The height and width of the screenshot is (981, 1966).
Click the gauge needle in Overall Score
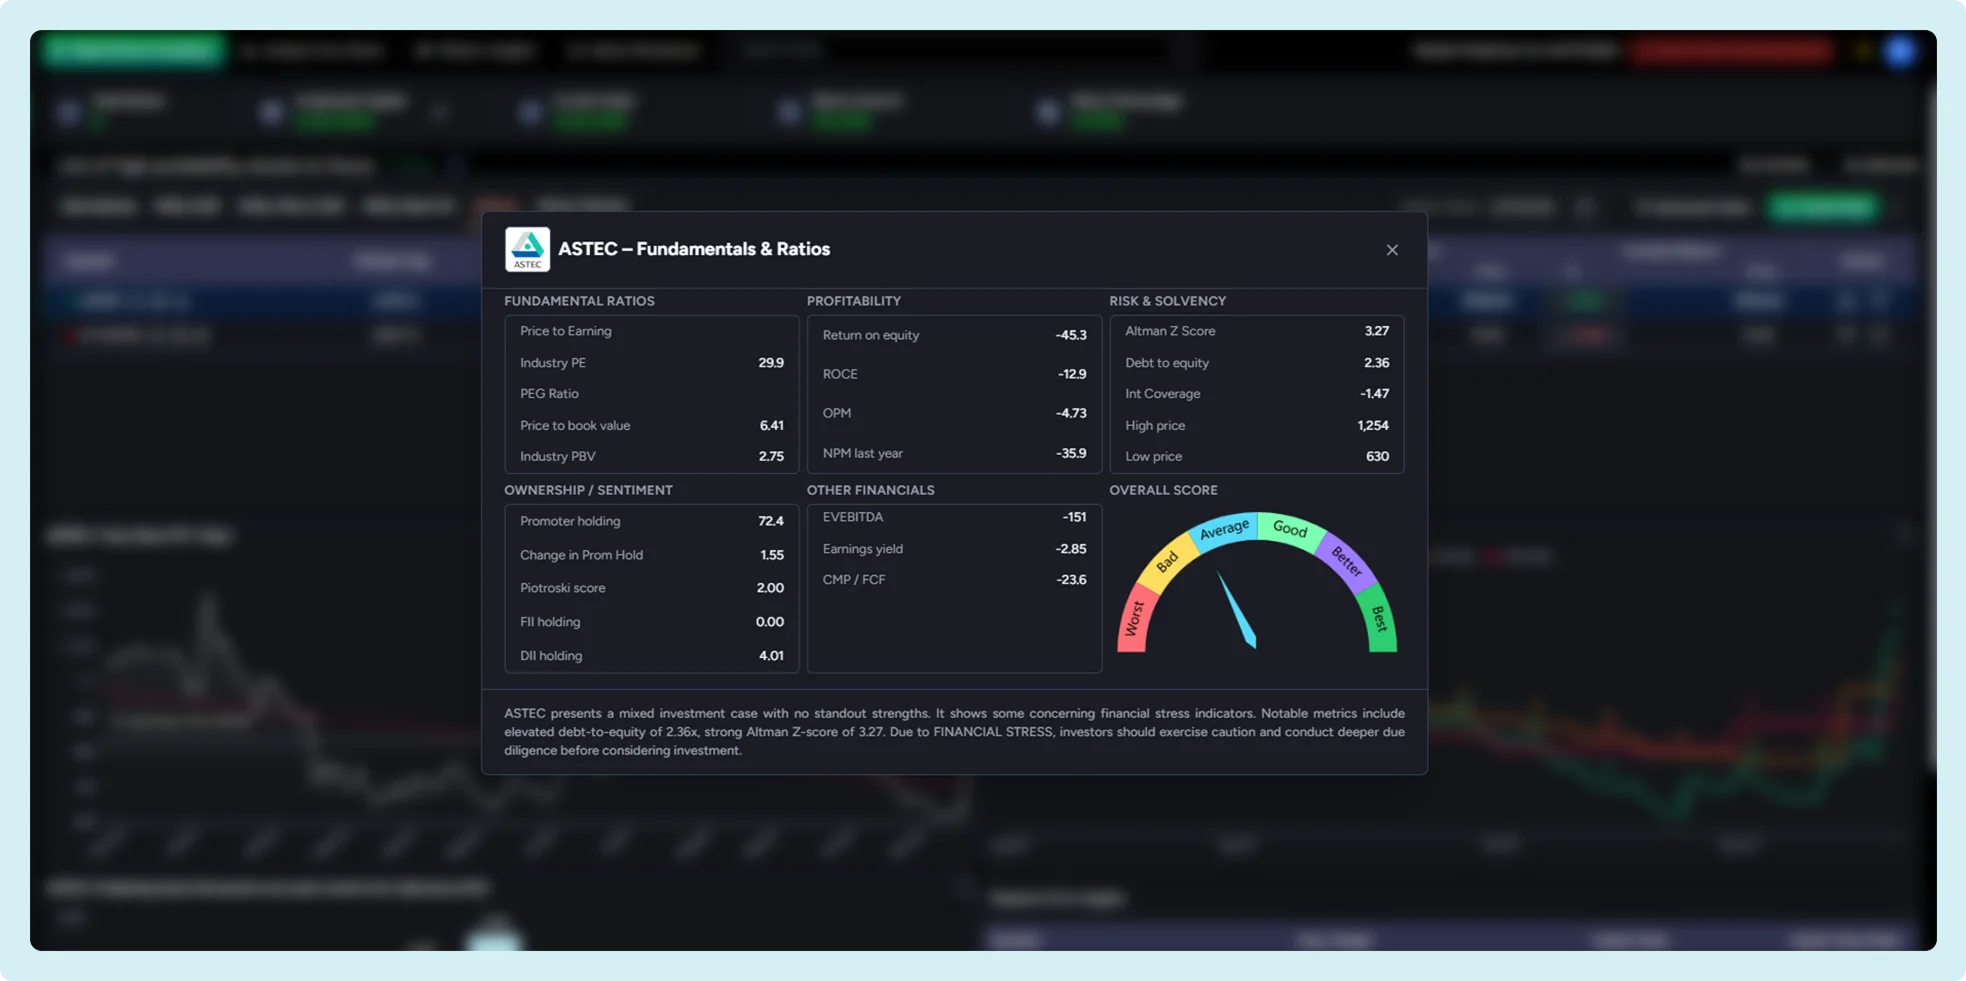coord(1237,610)
